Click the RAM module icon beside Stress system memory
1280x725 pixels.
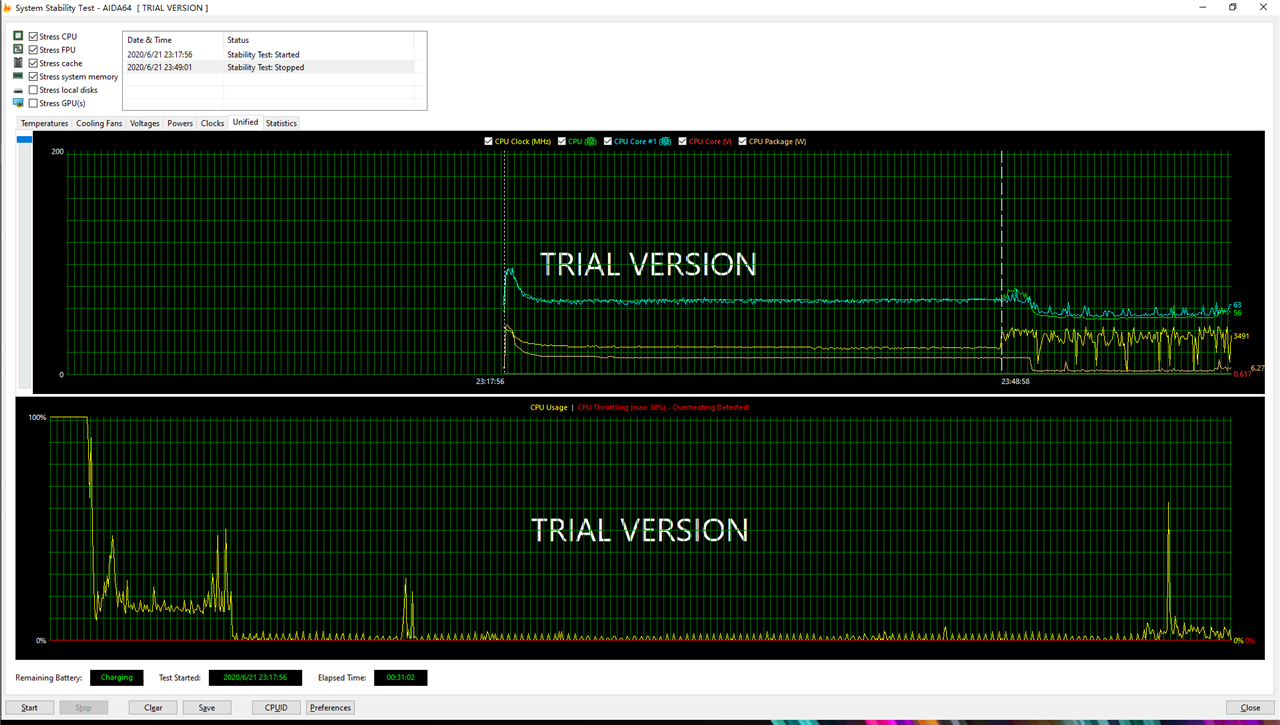point(18,76)
